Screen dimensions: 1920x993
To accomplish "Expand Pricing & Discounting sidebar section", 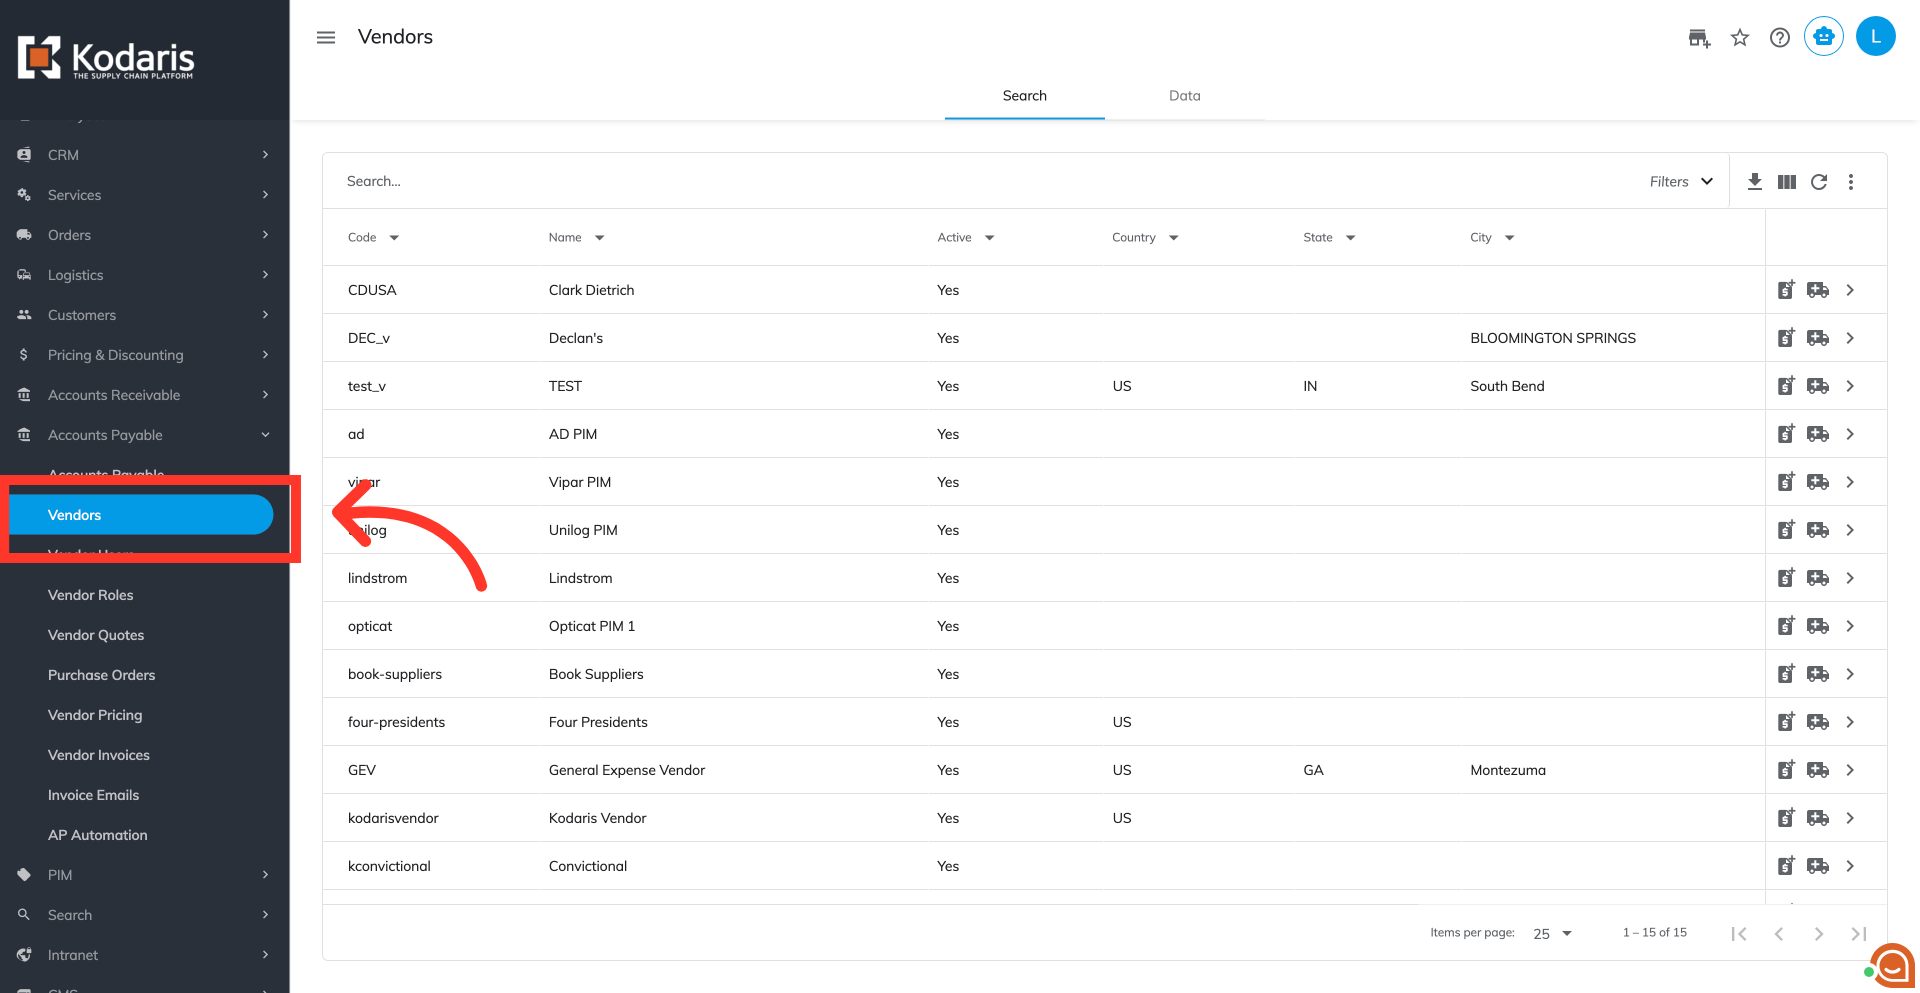I will (x=145, y=355).
